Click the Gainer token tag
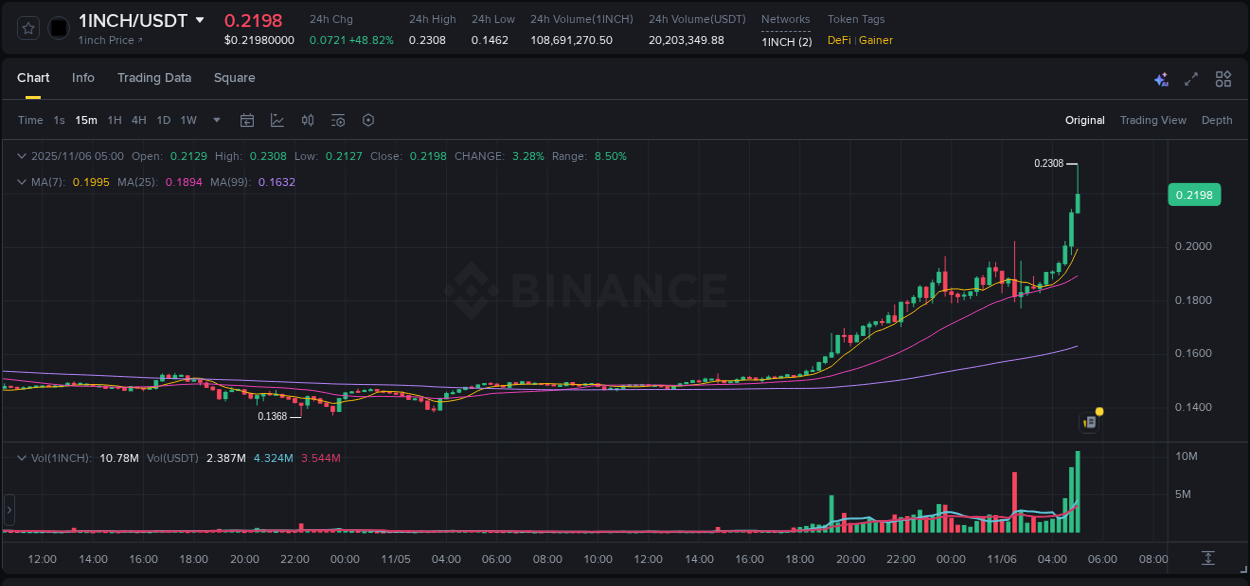The height and width of the screenshot is (586, 1250). coord(875,41)
